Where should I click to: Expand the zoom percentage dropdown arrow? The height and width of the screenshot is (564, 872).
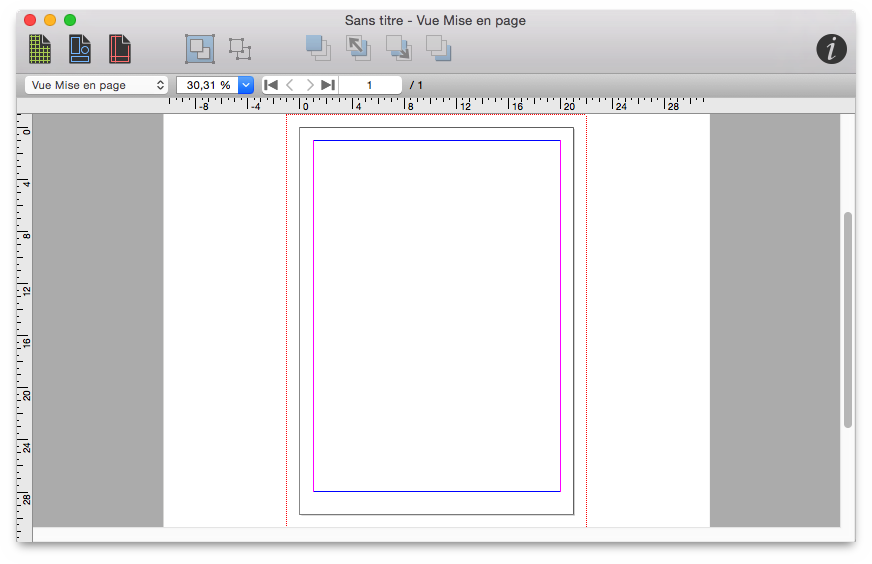(246, 85)
